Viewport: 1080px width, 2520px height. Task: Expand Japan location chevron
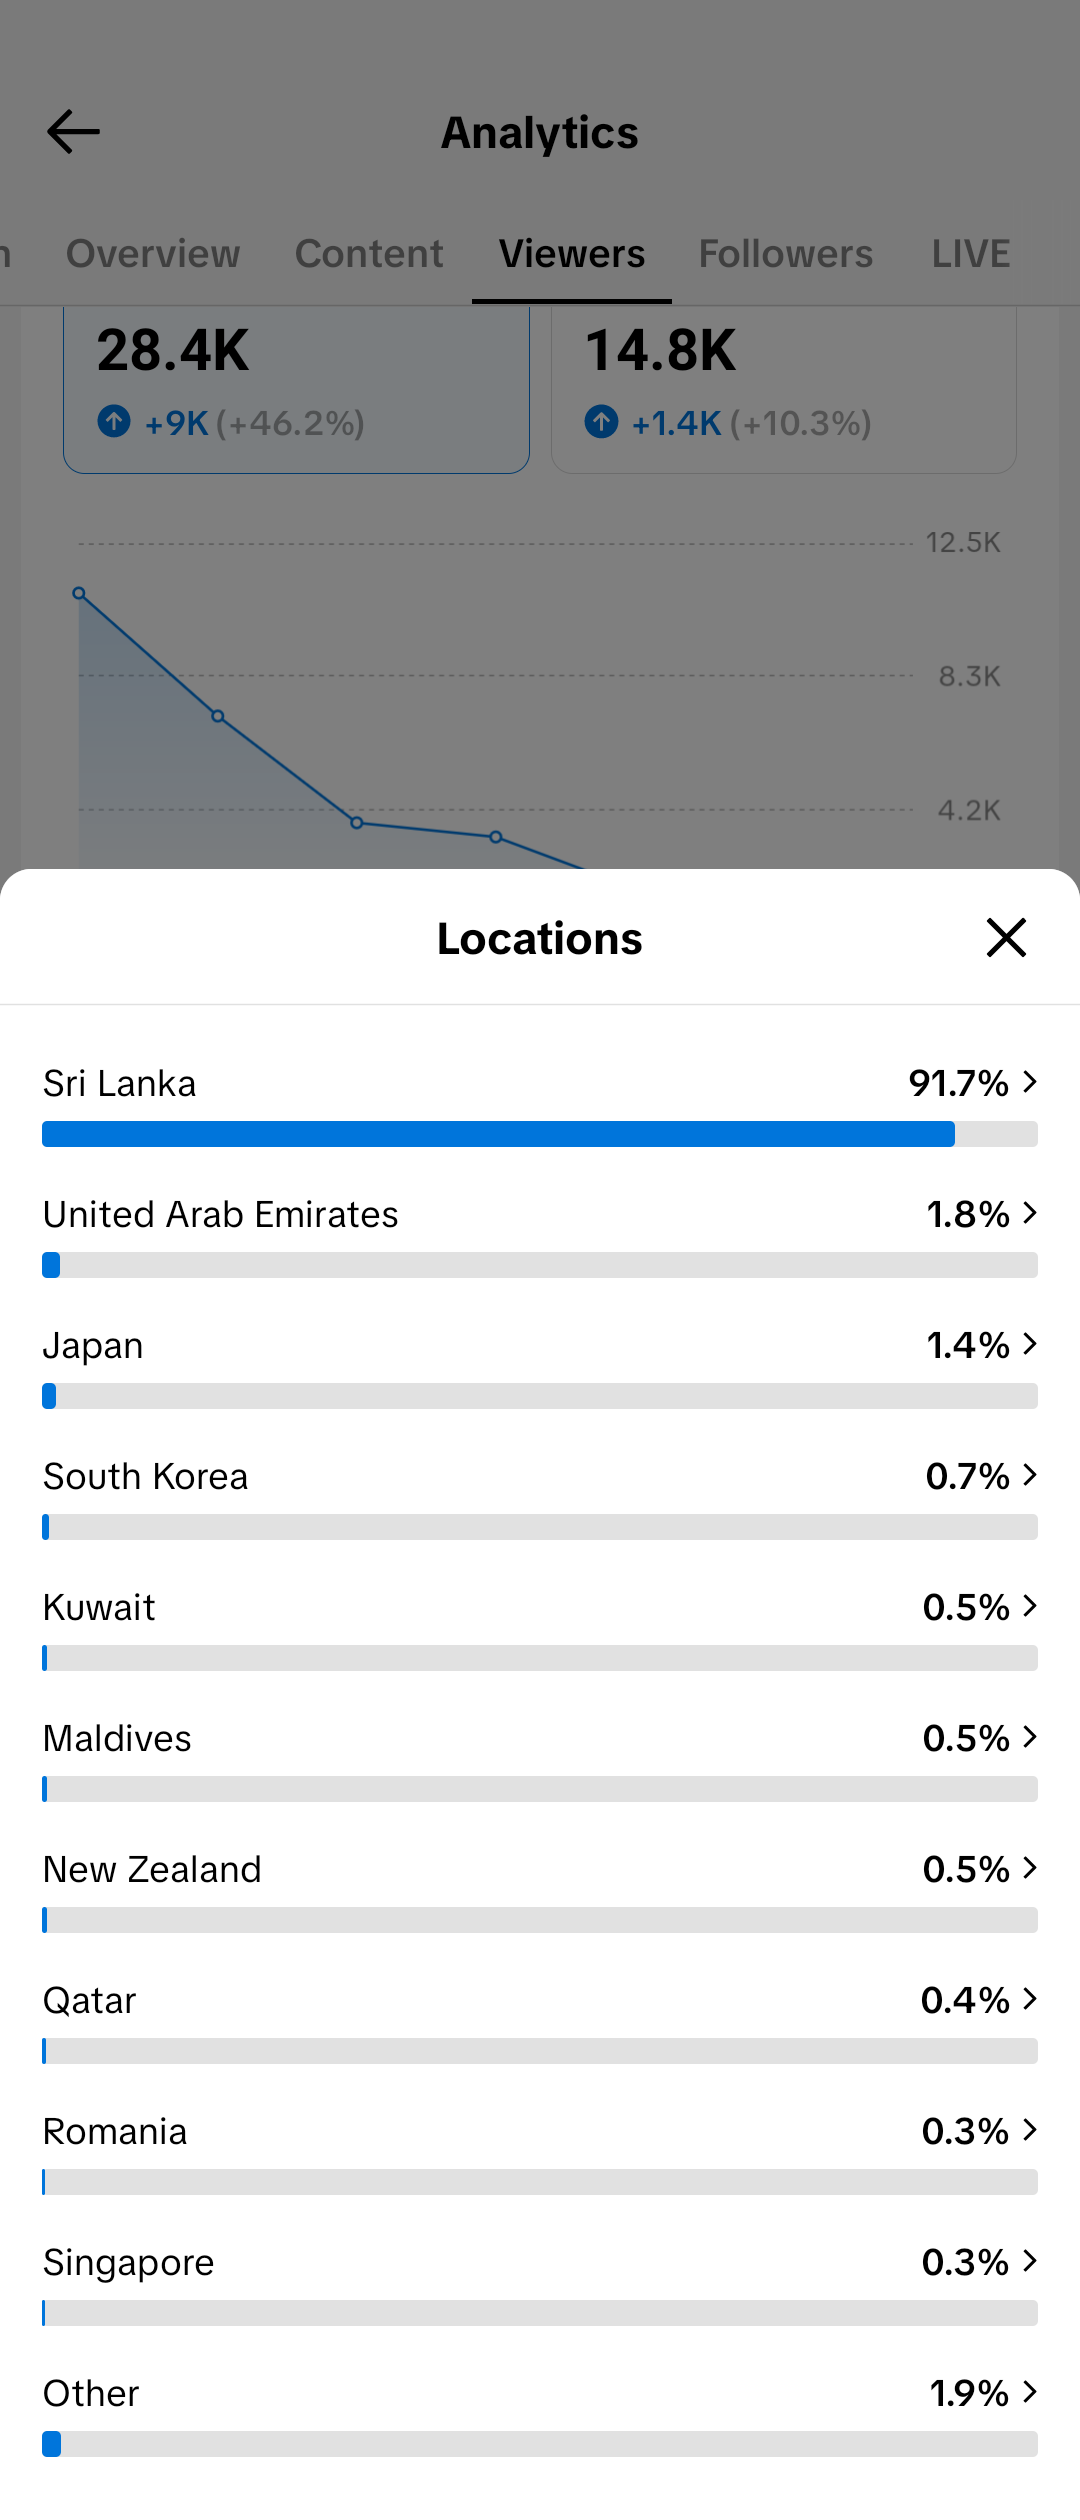coord(1030,1344)
